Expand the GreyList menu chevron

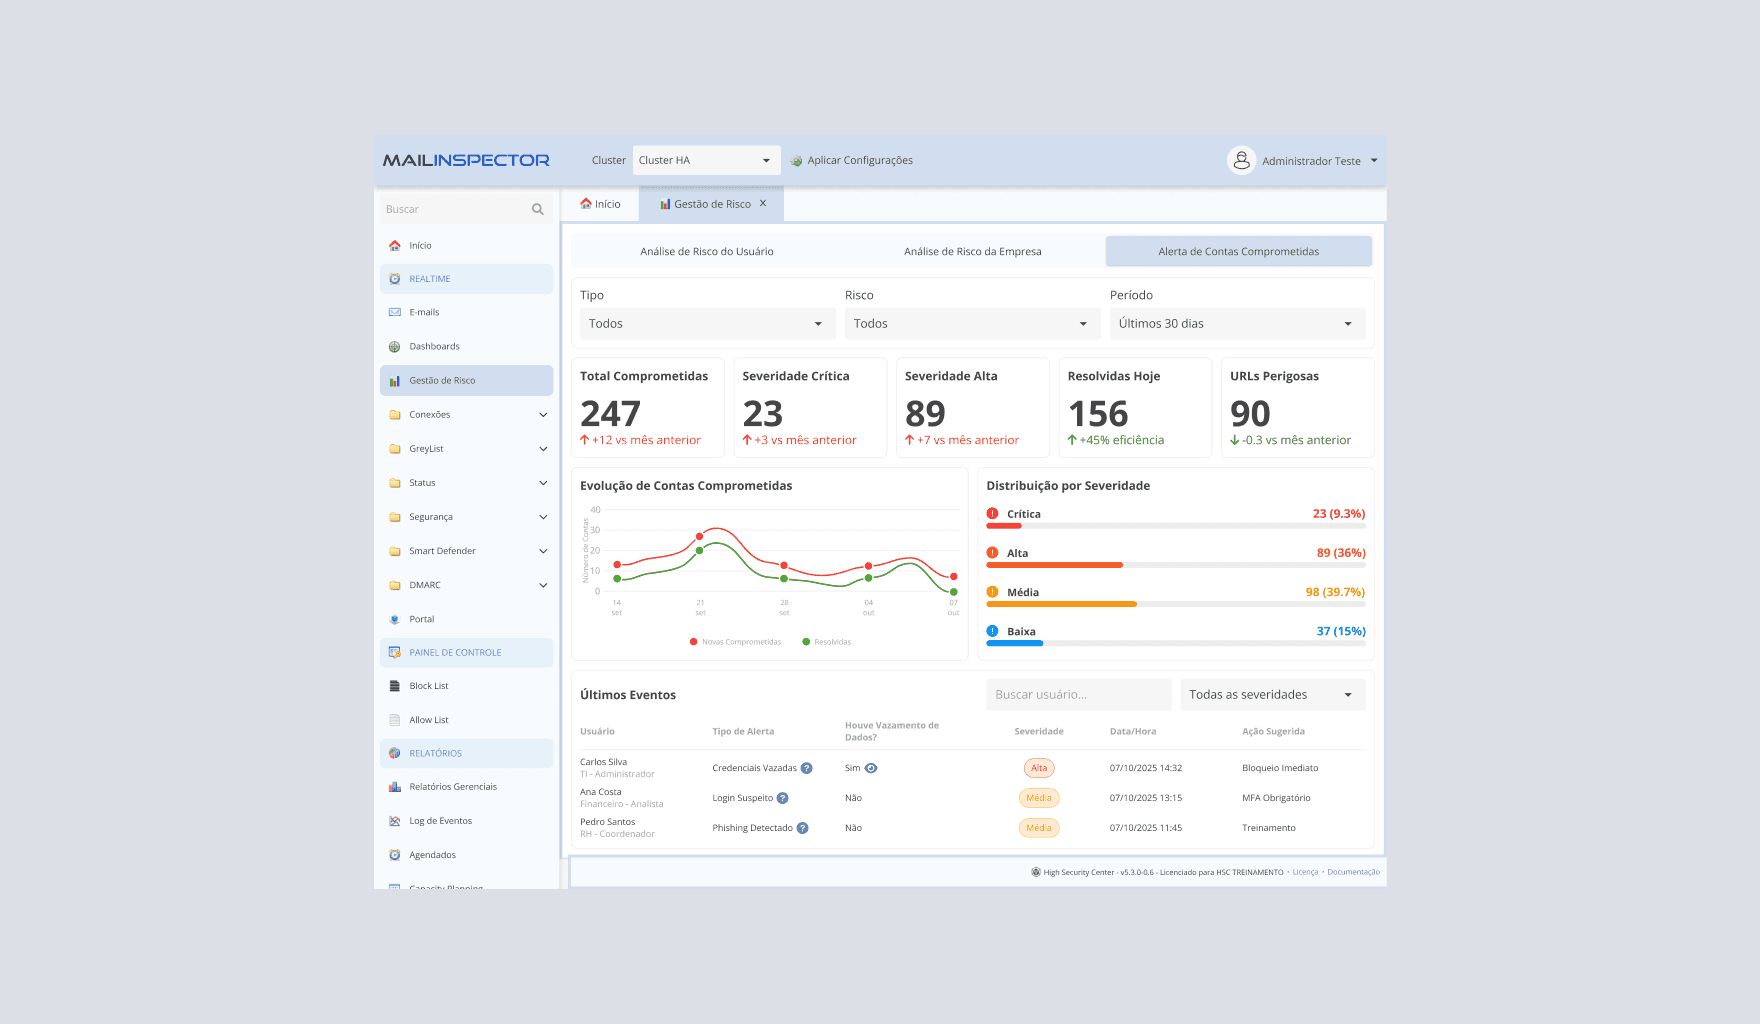543,449
